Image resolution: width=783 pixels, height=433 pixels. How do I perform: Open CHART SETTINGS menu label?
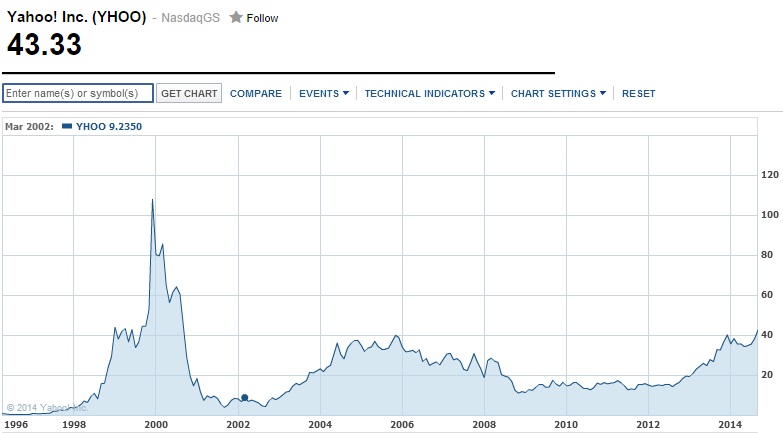pos(553,93)
